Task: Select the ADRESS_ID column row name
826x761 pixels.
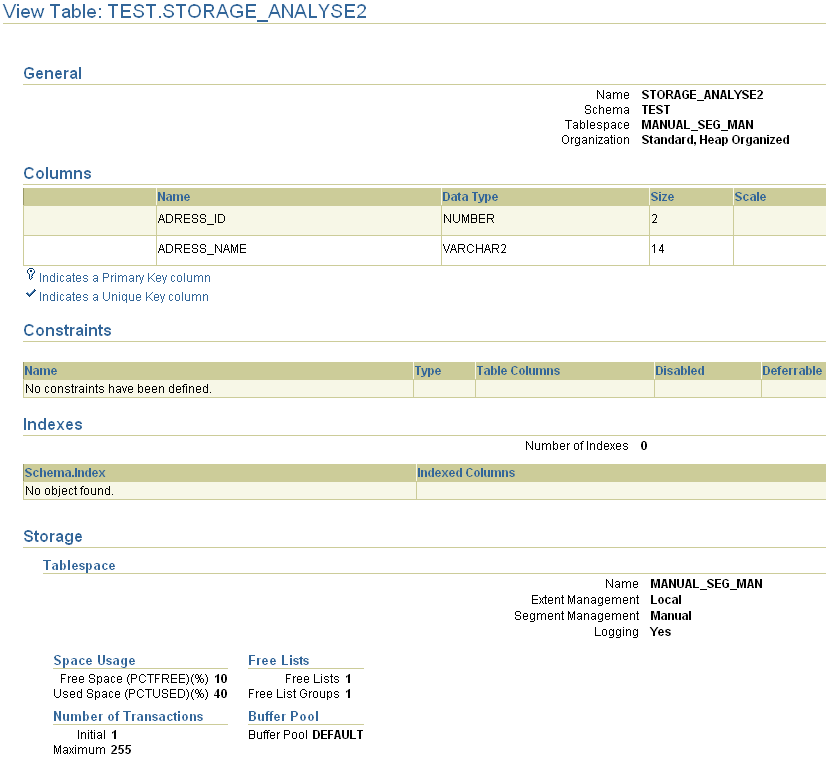Action: (192, 219)
